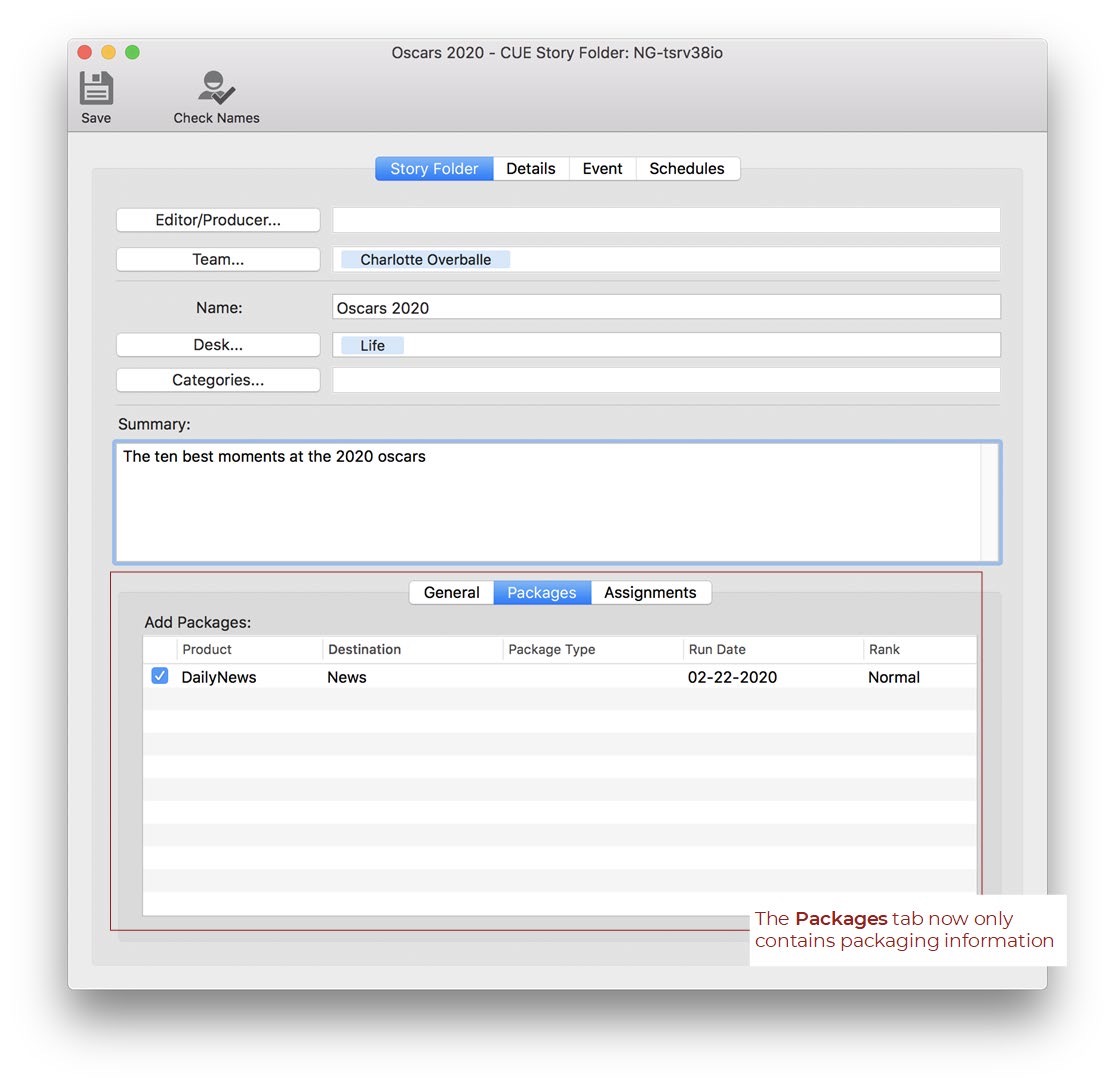The image size is (1115, 1086).
Task: Open the Desk selection dialog
Action: pyautogui.click(x=218, y=345)
